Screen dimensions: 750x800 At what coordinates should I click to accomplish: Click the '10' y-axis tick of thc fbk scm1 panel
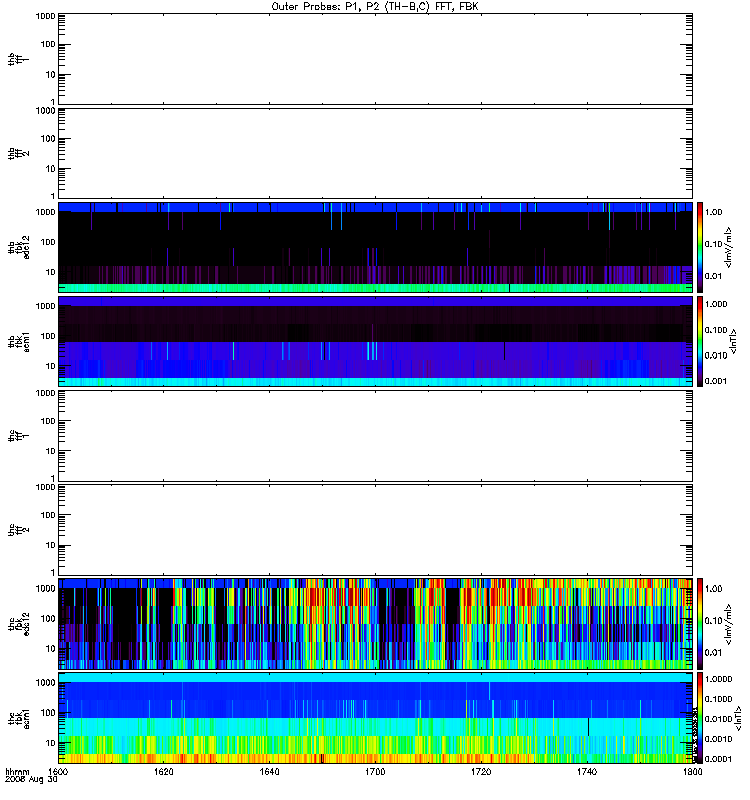tap(51, 743)
